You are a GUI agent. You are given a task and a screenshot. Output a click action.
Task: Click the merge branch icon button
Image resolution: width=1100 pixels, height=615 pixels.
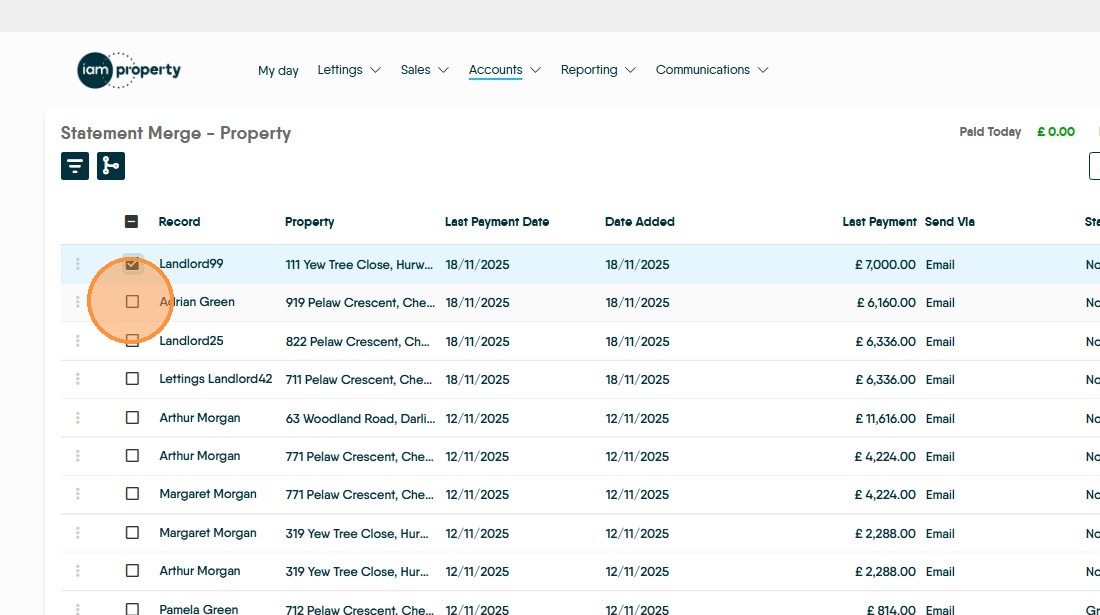[x=111, y=166]
